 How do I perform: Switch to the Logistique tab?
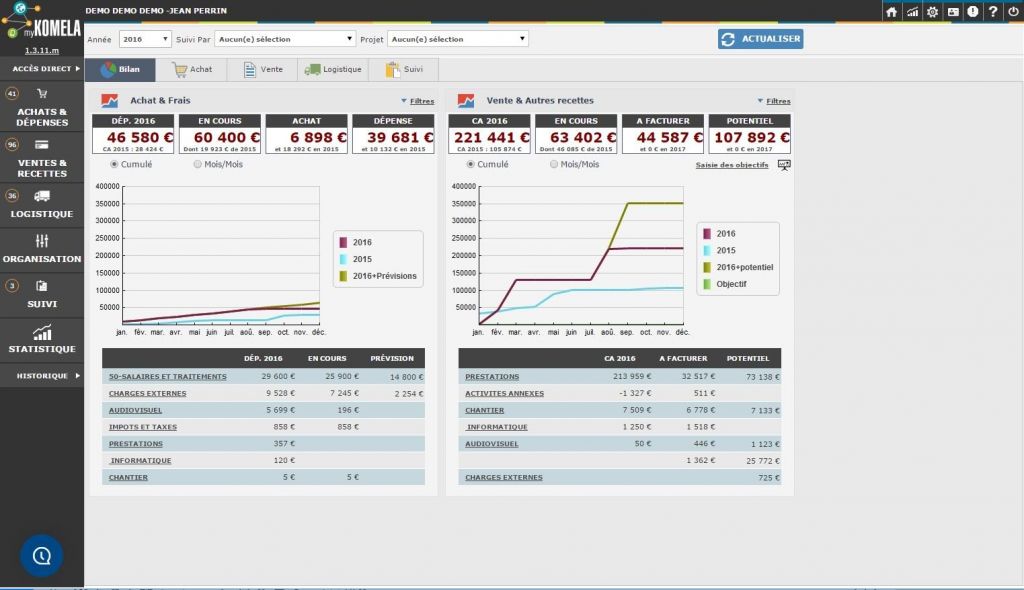pos(333,70)
